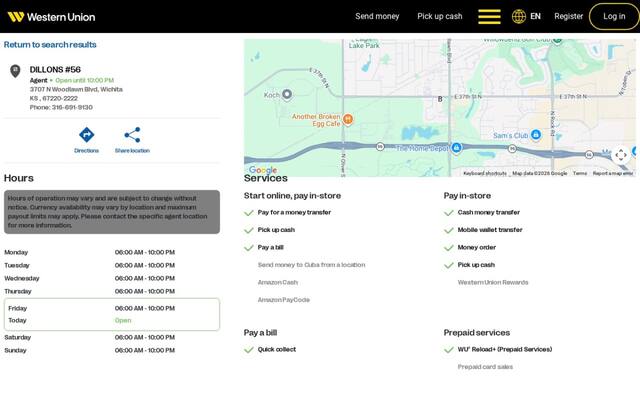640x400 pixels.
Task: Click the Sam's Club map marker
Action: coord(536,134)
